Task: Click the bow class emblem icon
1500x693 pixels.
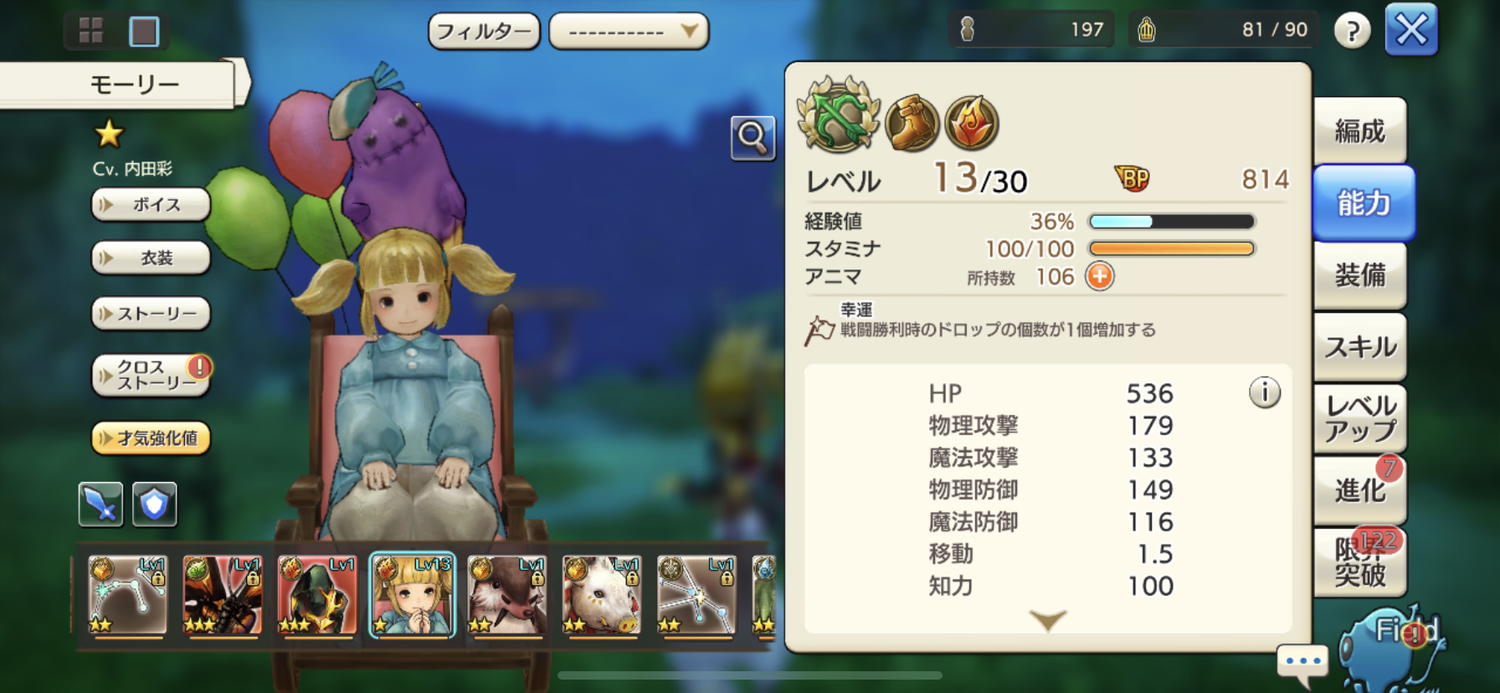Action: tap(839, 113)
